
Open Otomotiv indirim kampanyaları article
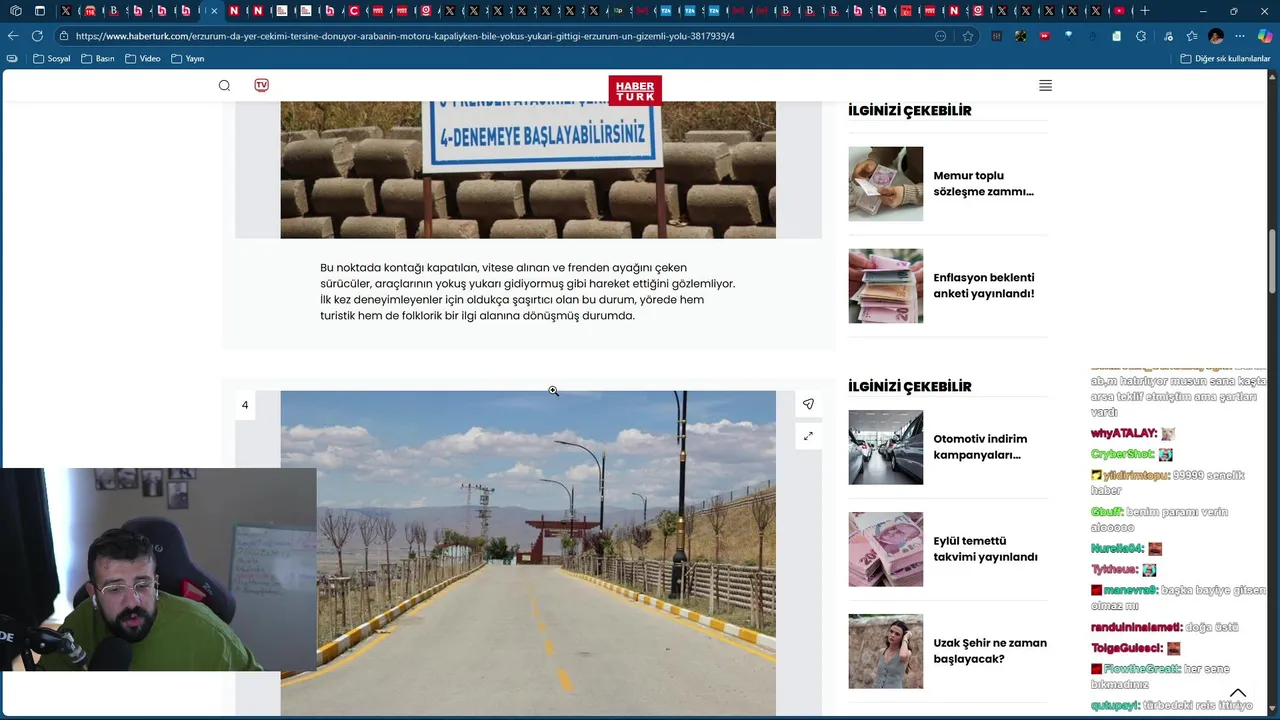pos(980,447)
